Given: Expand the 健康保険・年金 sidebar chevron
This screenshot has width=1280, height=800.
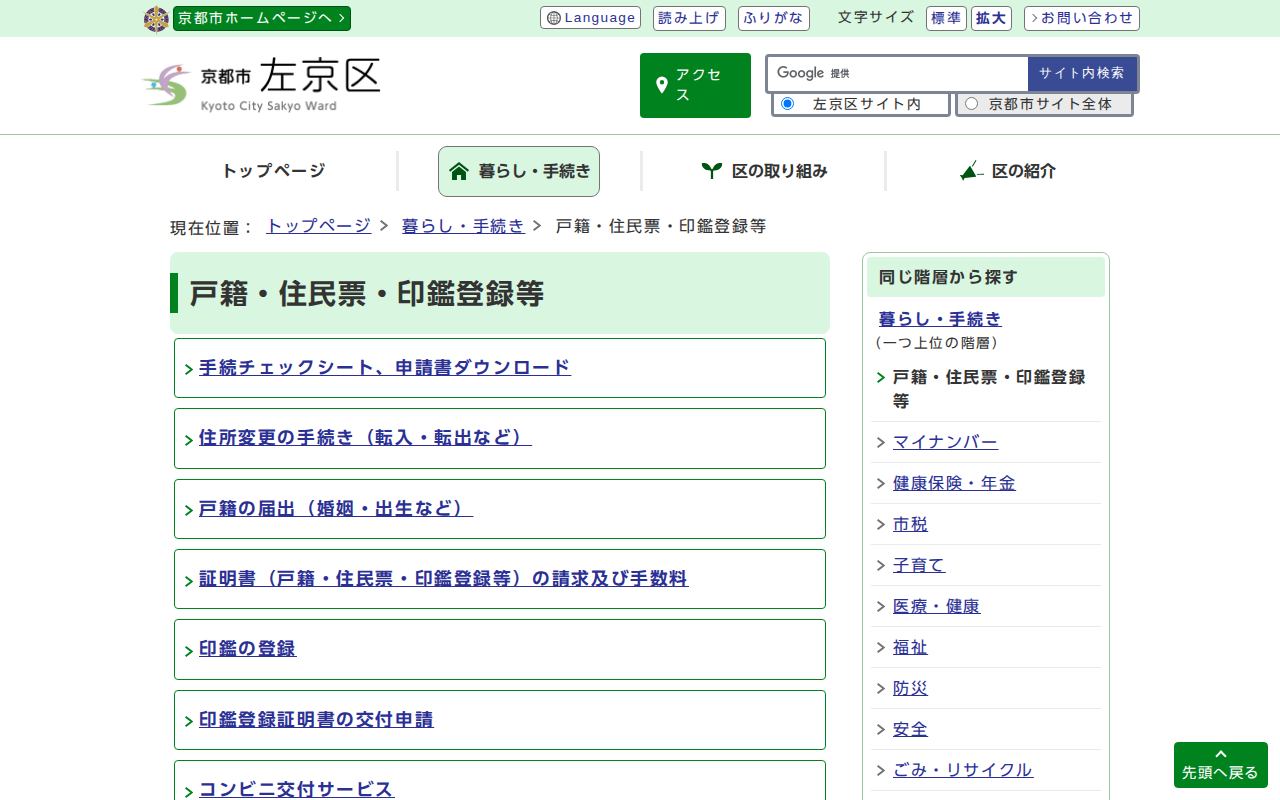Looking at the screenshot, I should coord(880,484).
